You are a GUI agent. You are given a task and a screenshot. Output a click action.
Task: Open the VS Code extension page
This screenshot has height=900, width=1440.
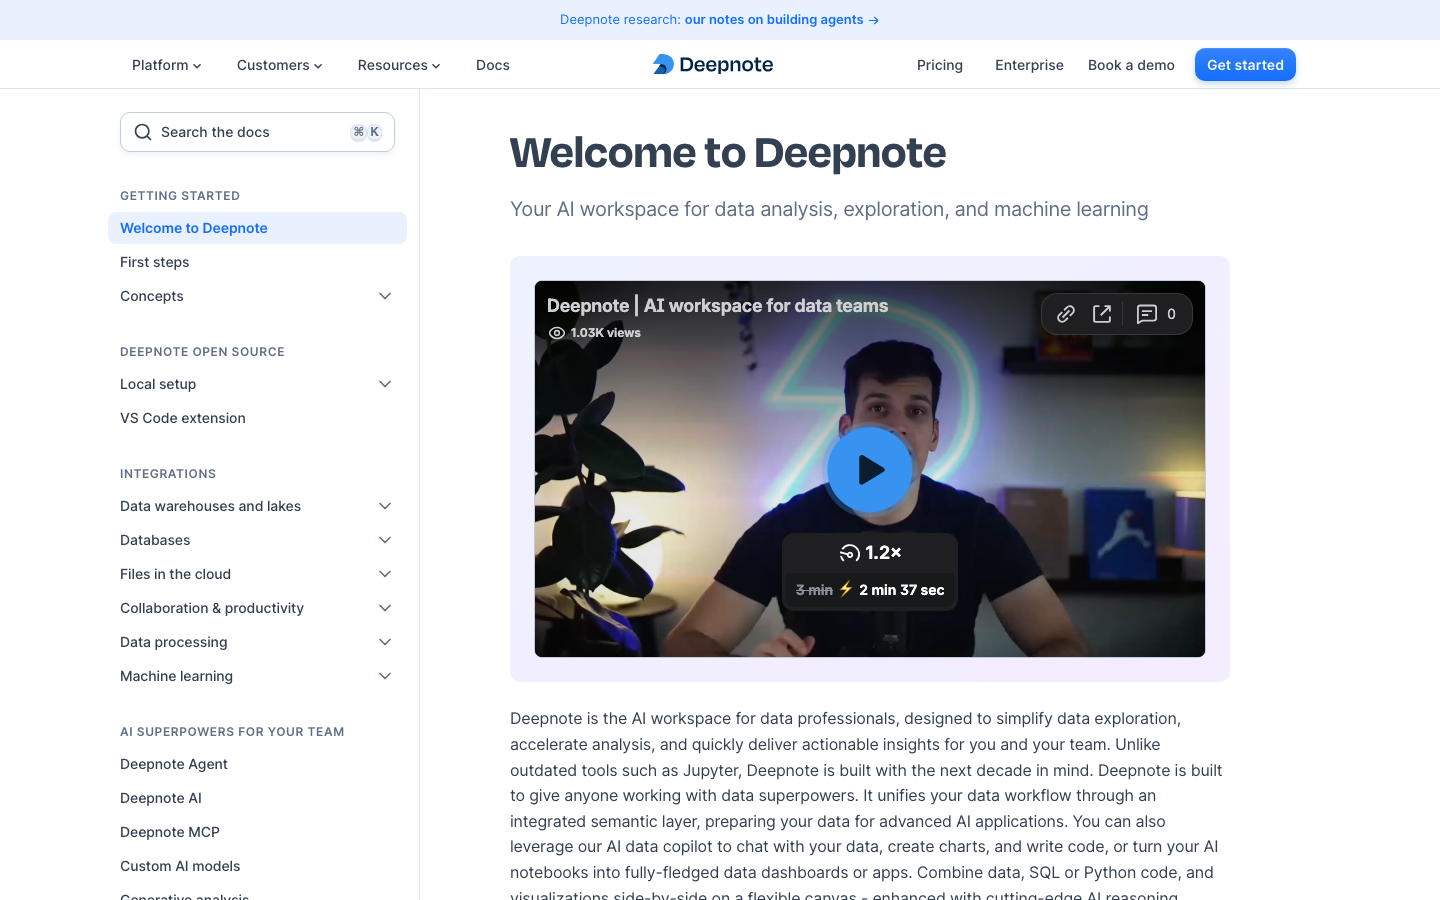pos(183,418)
